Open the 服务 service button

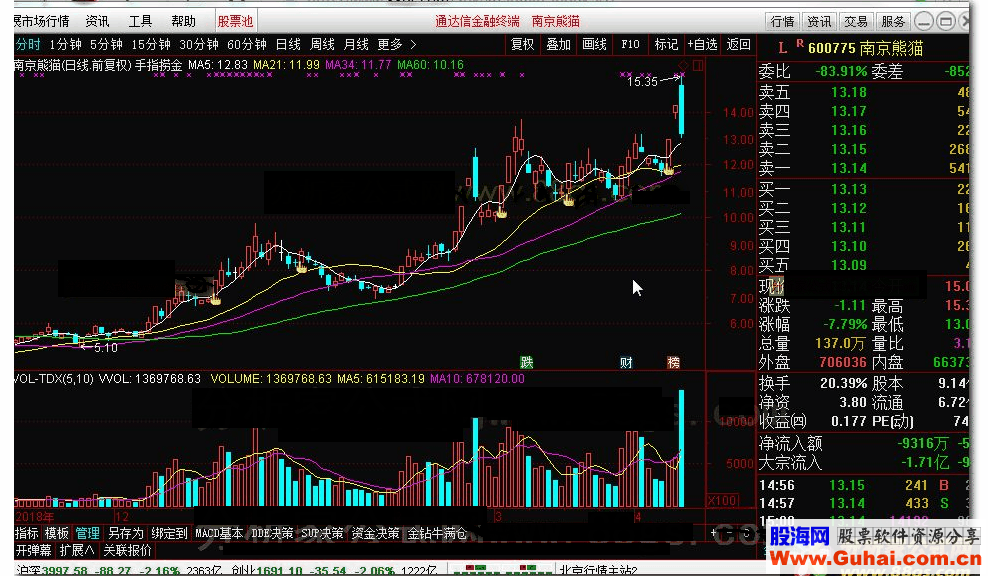click(x=893, y=21)
